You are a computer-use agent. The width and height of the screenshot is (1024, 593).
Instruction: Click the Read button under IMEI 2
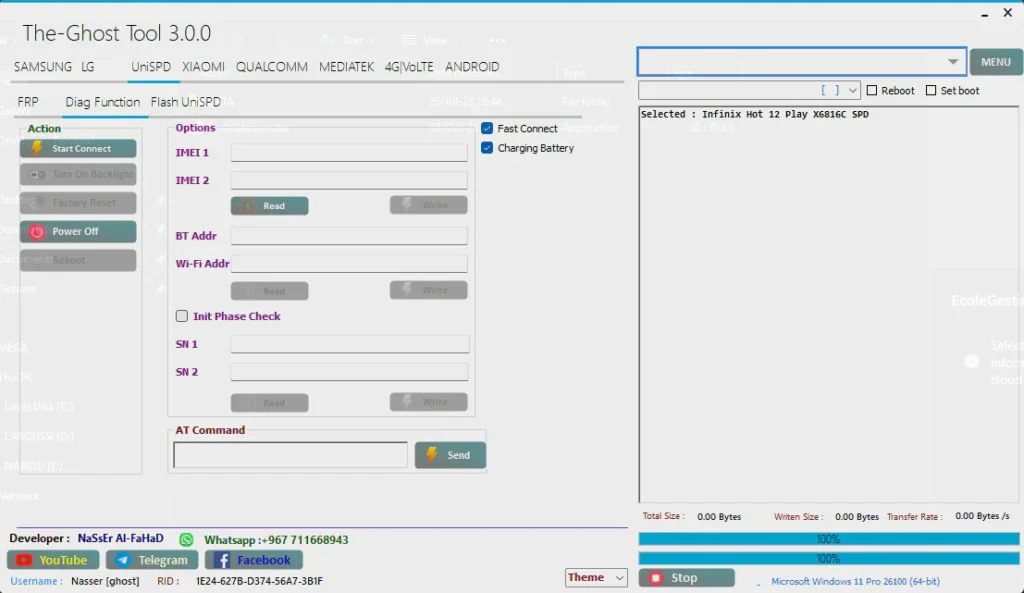[269, 206]
